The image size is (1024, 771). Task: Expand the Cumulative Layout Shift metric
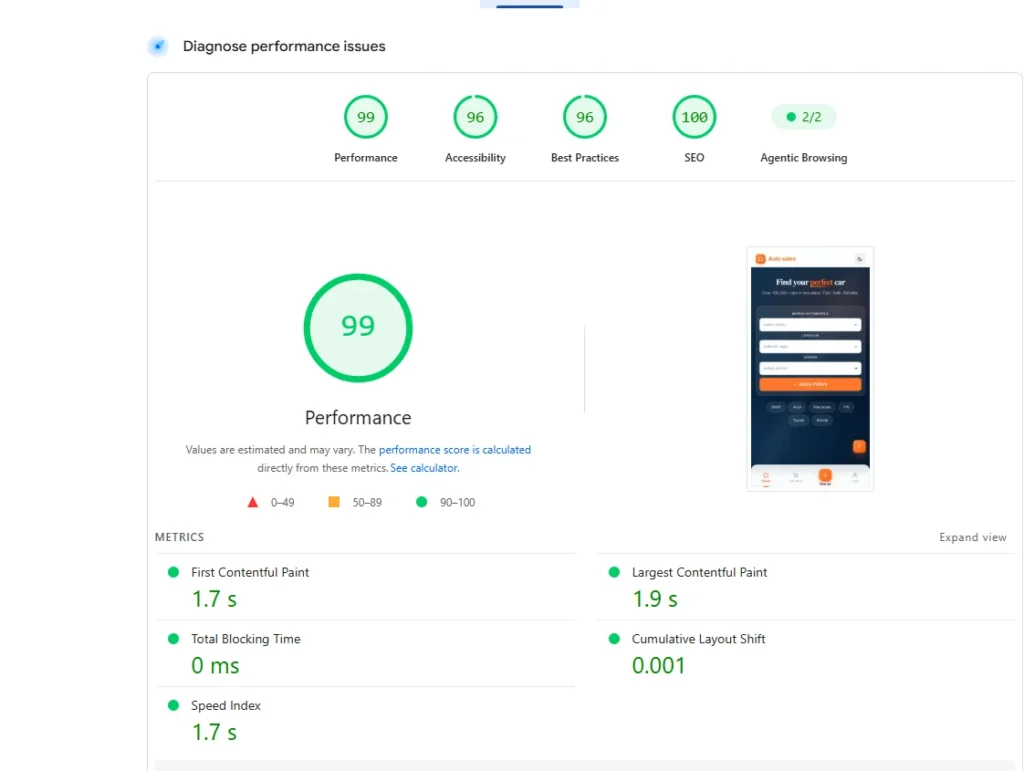pyautogui.click(x=805, y=653)
